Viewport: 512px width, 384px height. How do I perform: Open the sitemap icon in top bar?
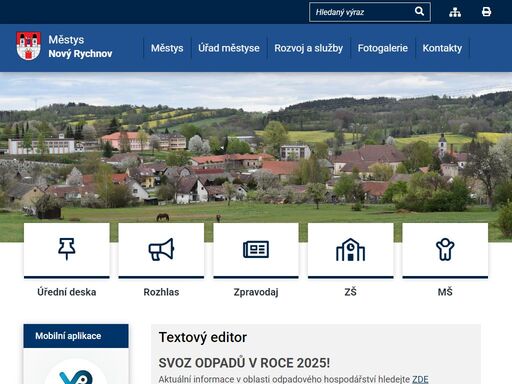tap(455, 12)
